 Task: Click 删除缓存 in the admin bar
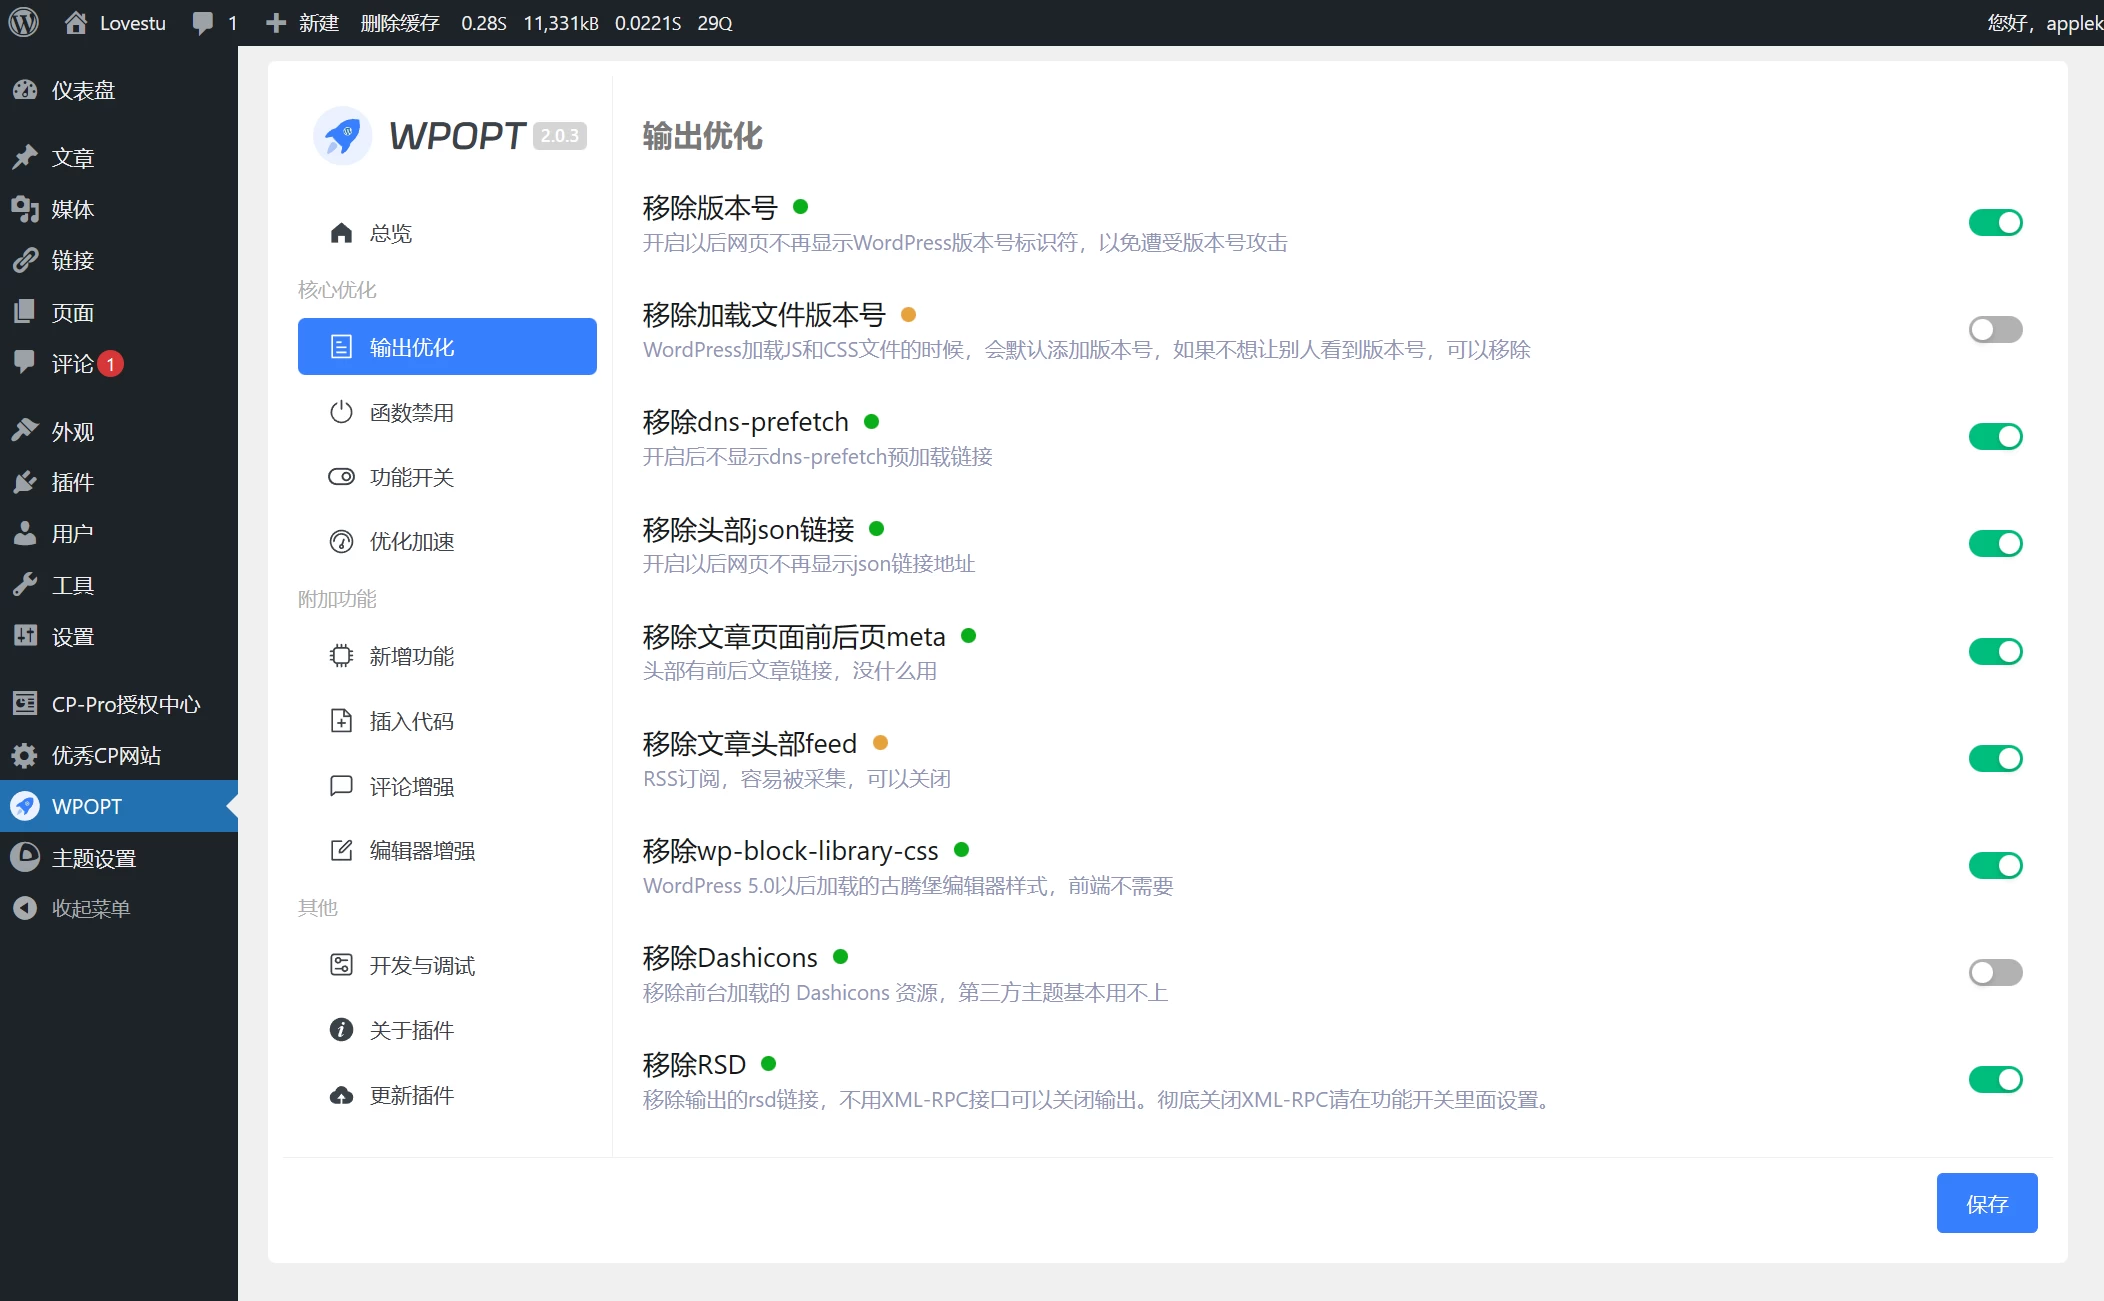399,22
